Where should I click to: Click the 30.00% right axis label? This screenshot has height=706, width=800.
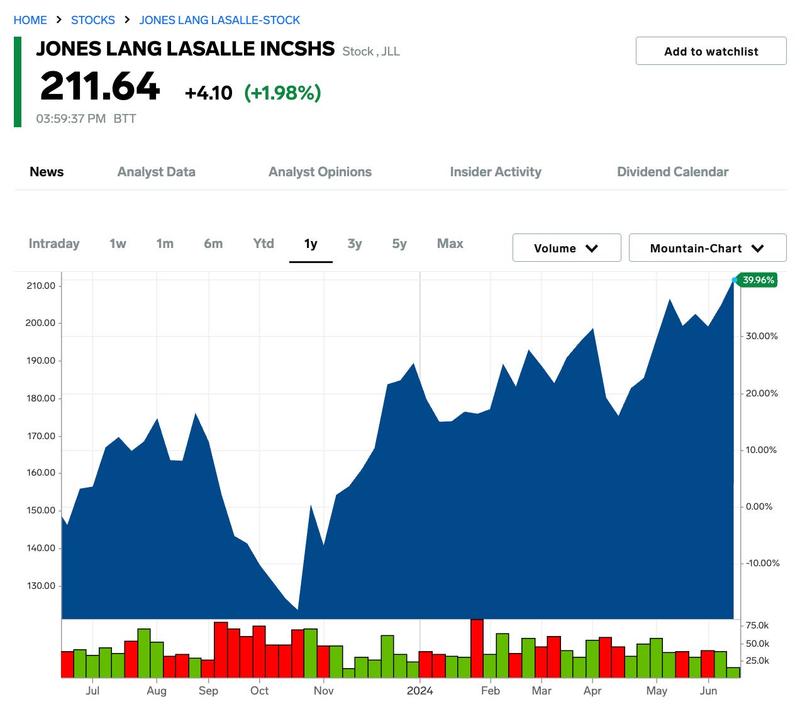coord(762,336)
